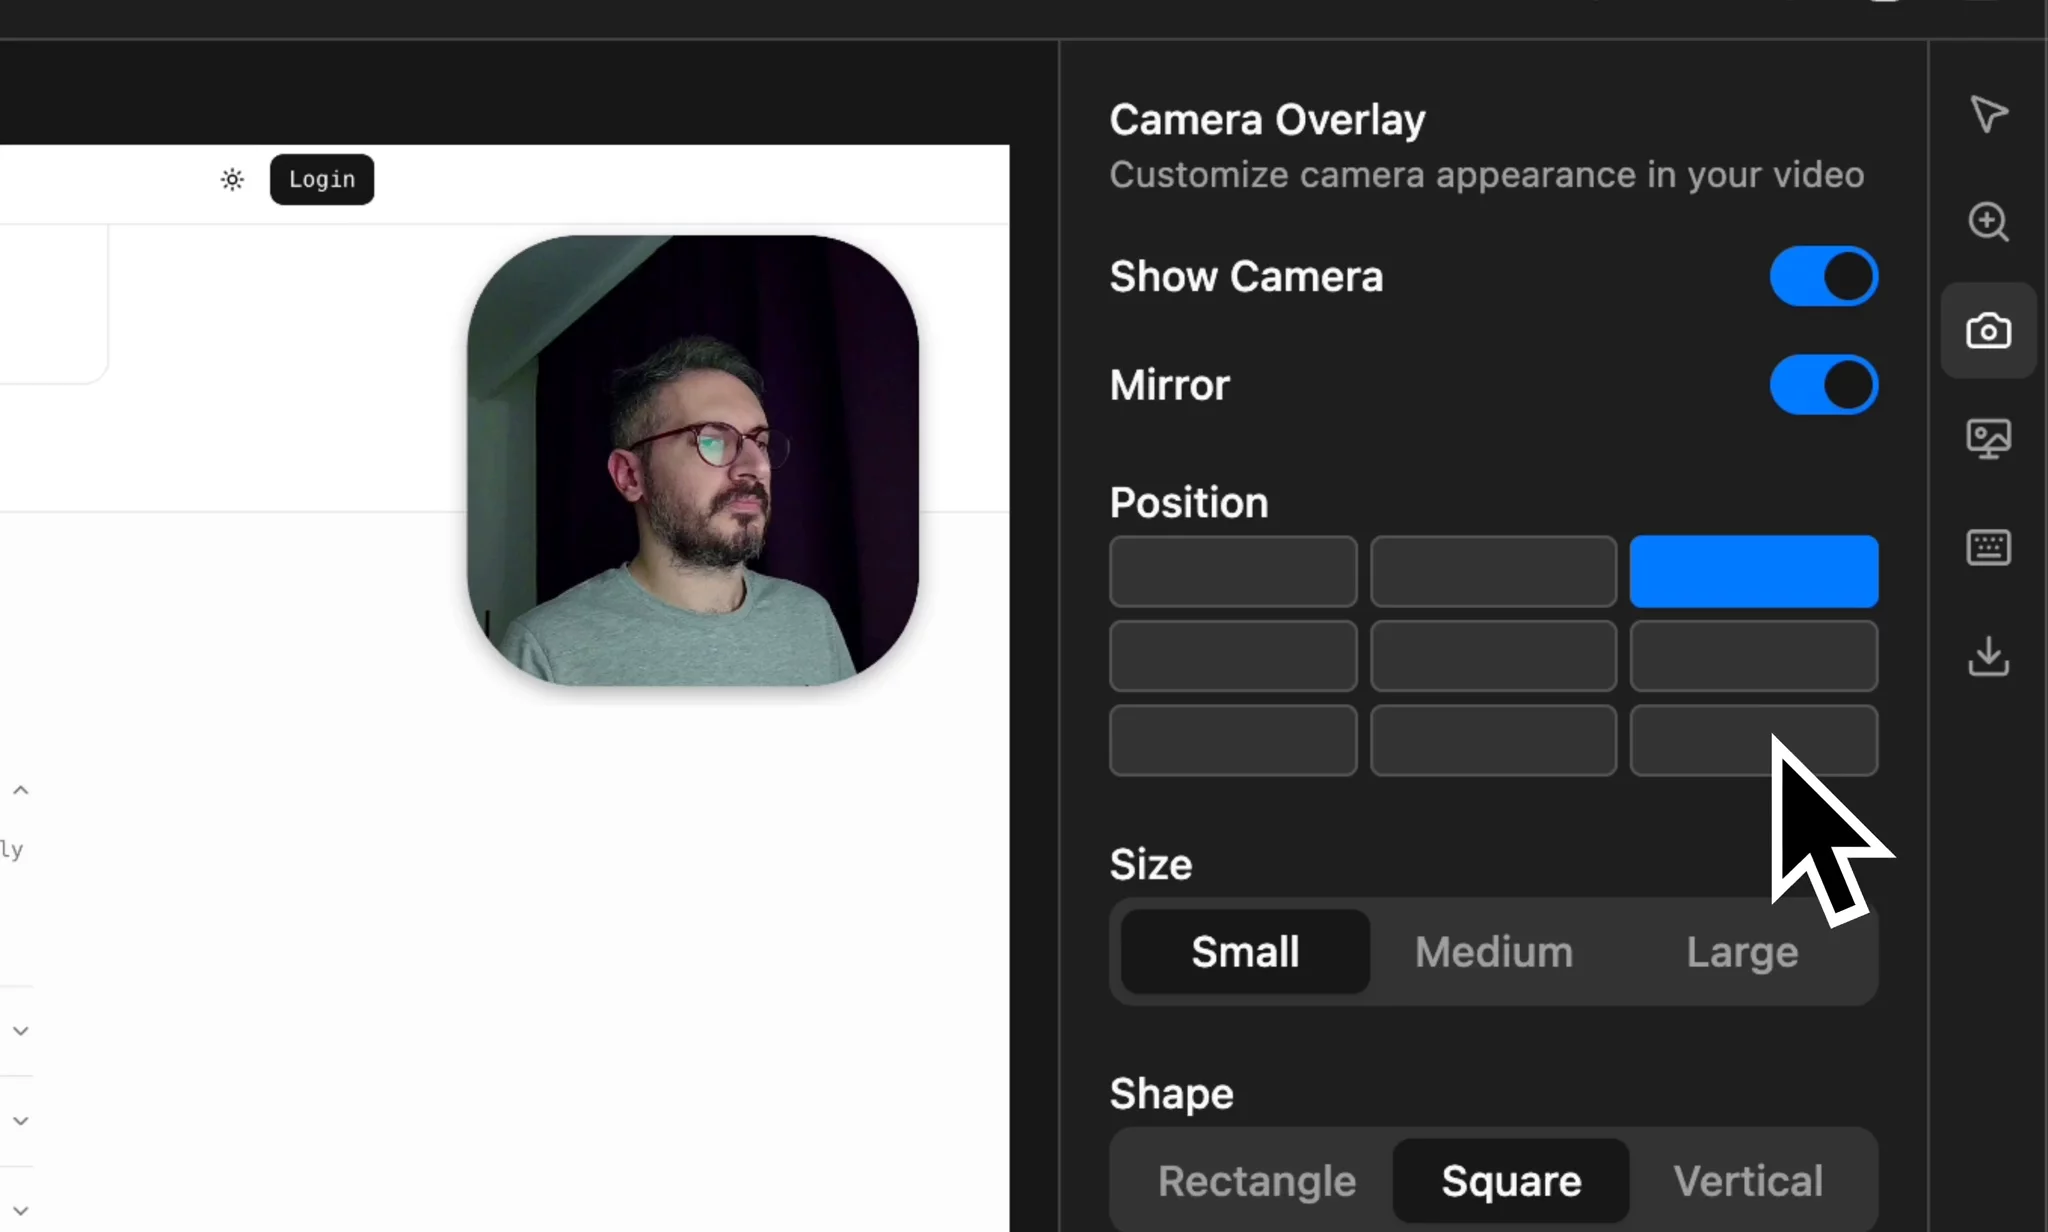Open the keyboard shortcuts icon
This screenshot has height=1232, width=2048.
1988,547
